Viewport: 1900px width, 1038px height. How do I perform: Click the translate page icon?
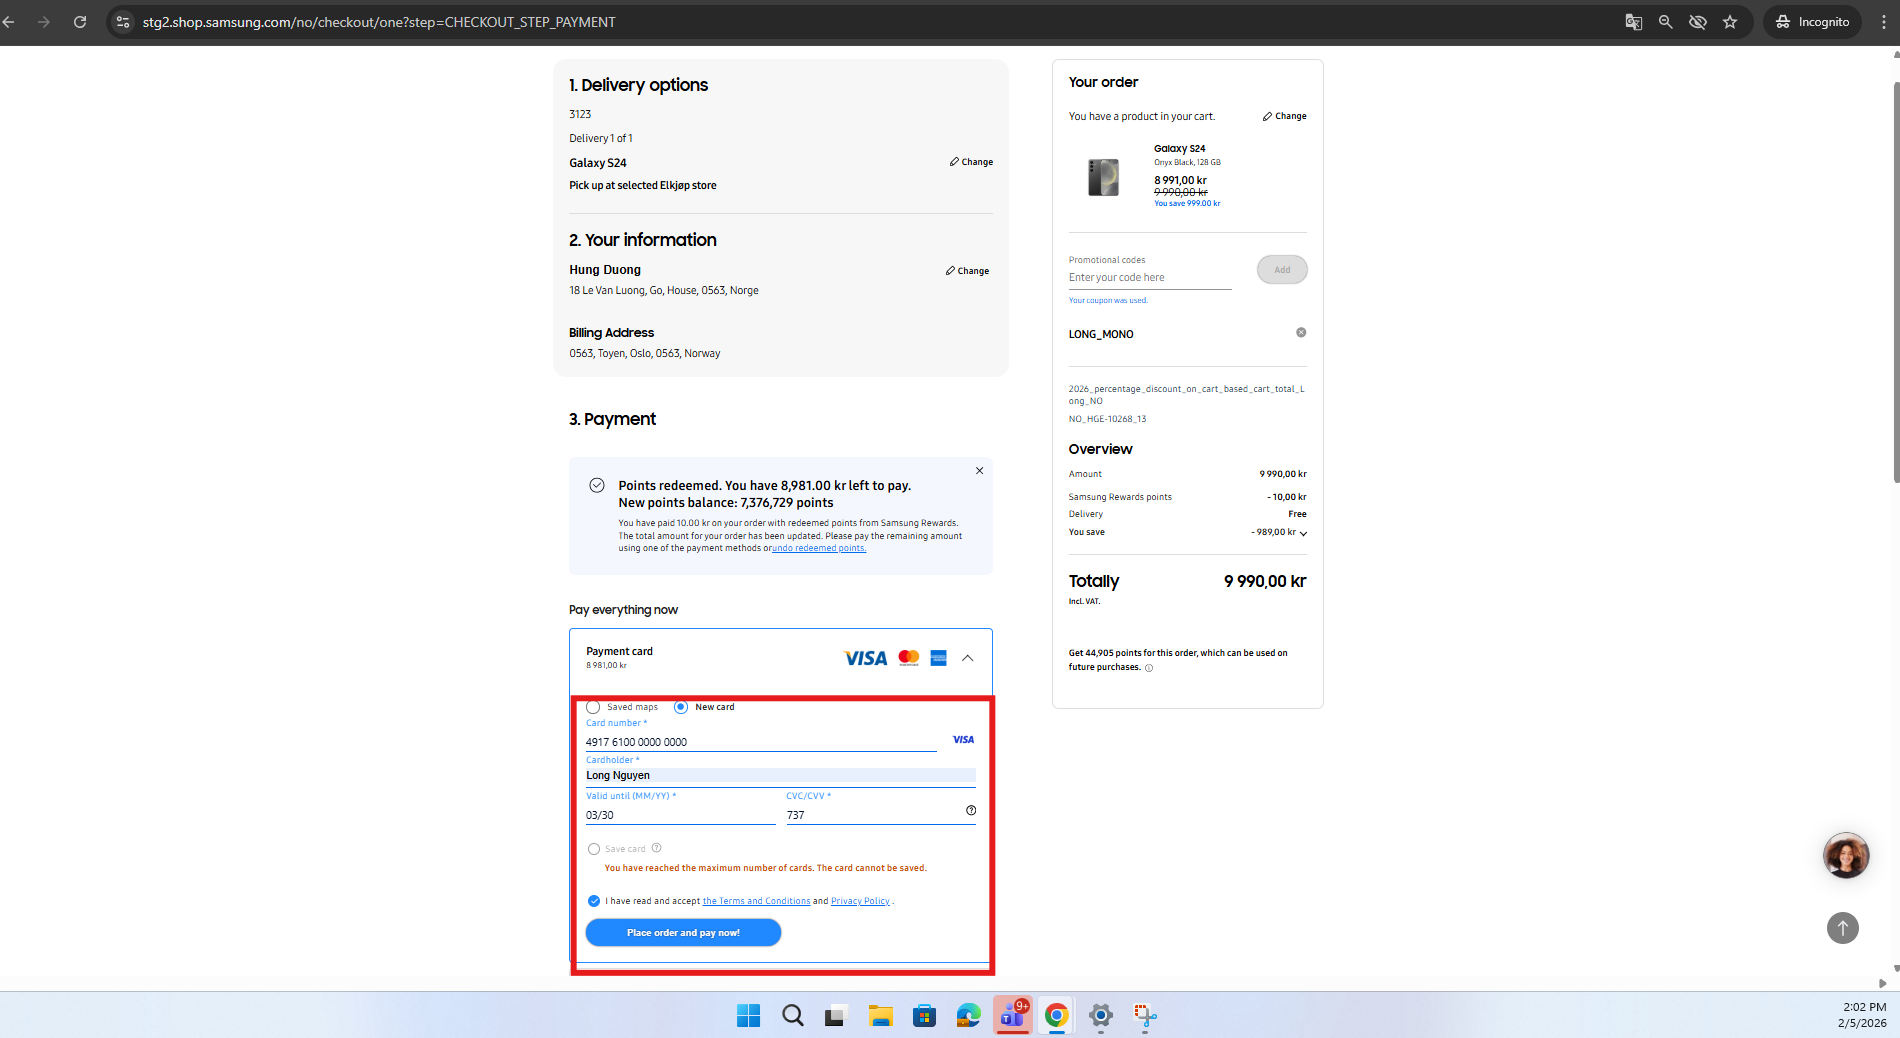click(x=1633, y=22)
